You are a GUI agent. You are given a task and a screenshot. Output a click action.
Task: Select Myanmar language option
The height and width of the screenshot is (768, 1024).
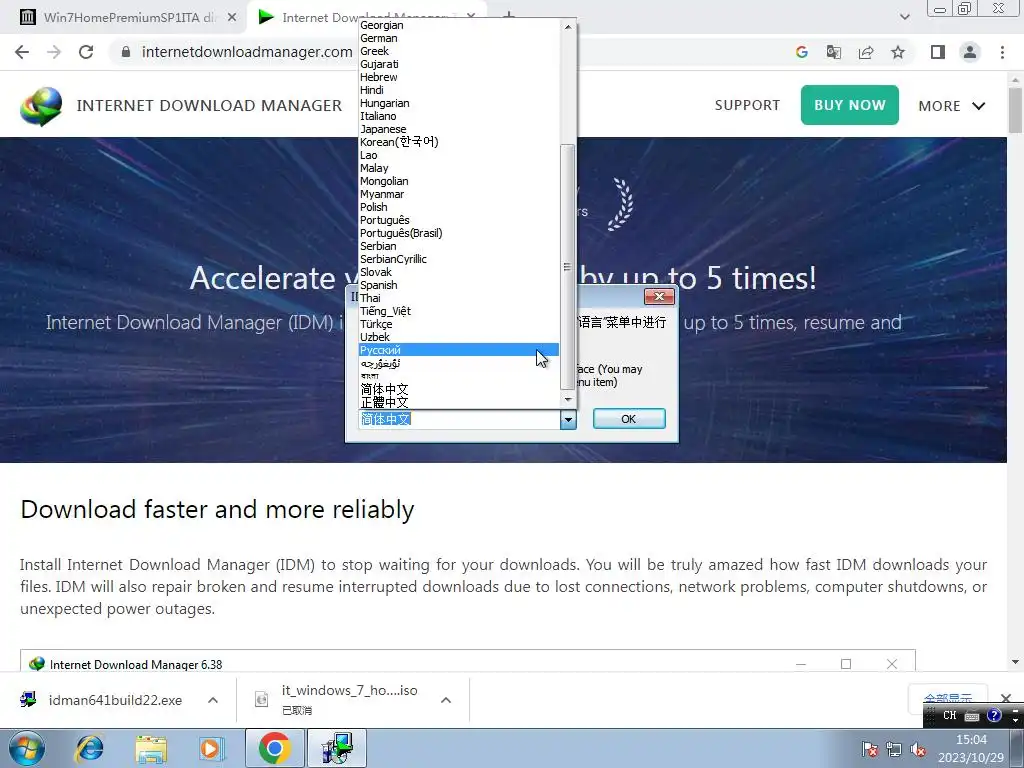click(458, 194)
